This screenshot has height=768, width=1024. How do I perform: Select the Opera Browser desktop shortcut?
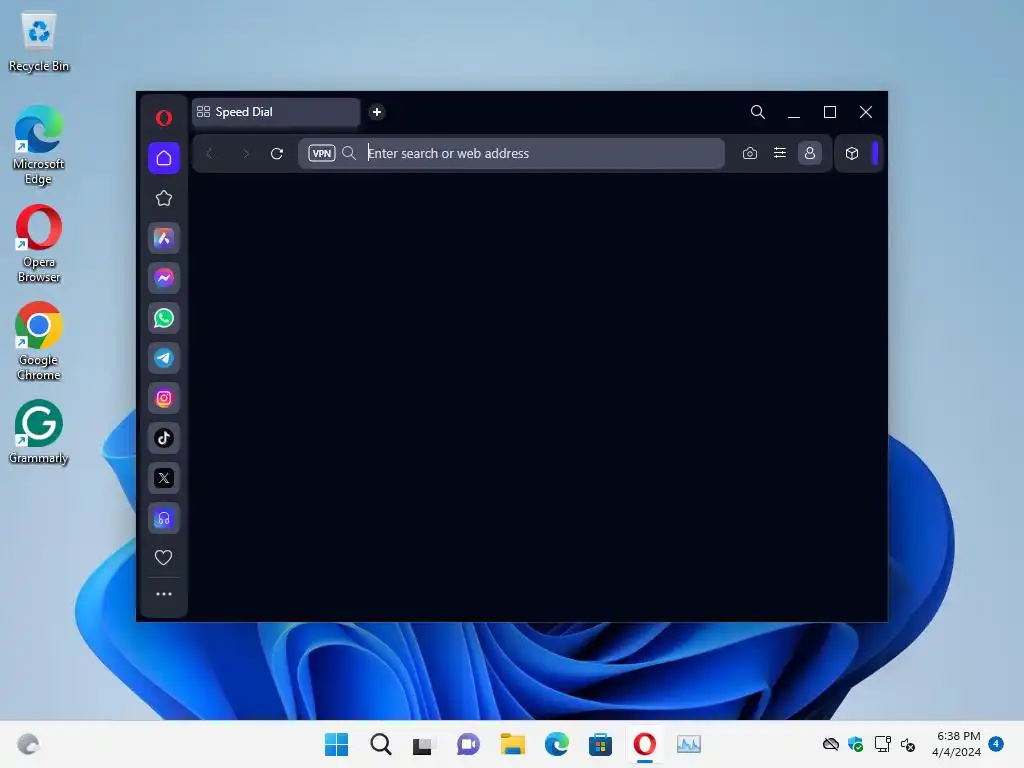click(x=39, y=244)
